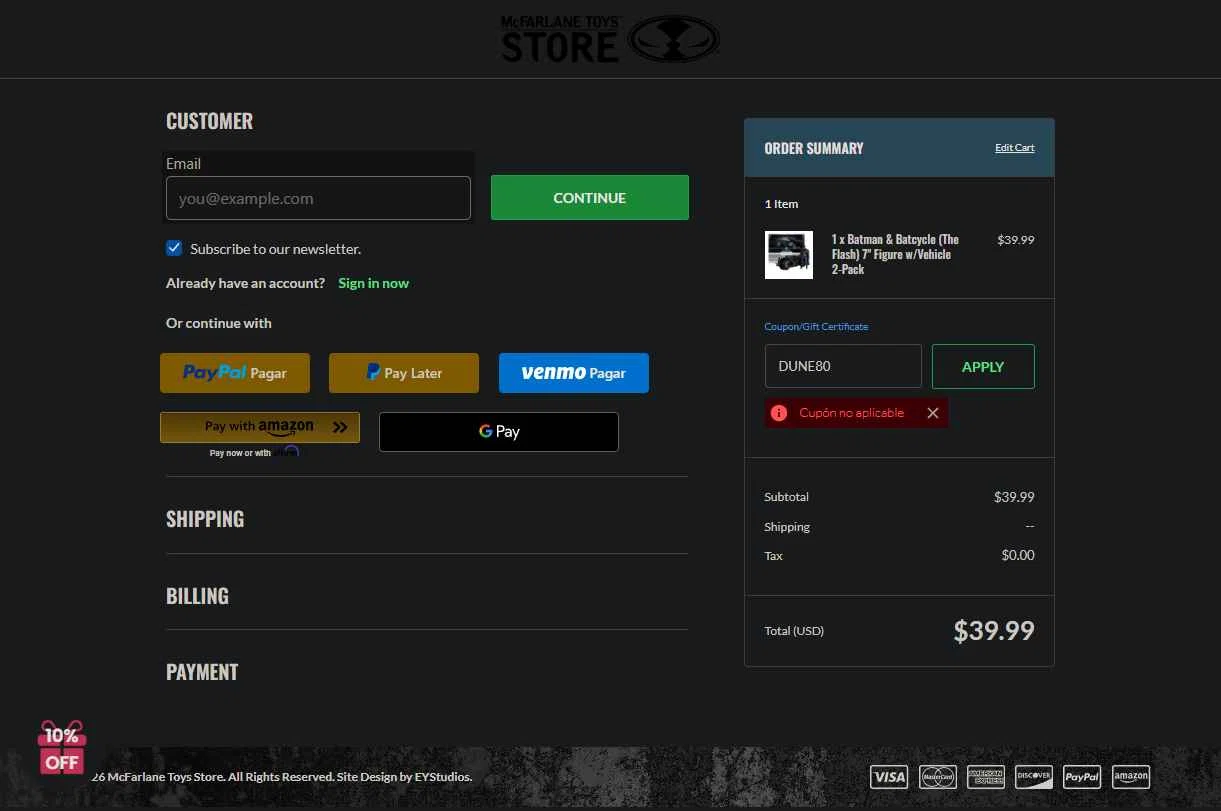
Task: Click the Batman & Batcycle product name
Action: [x=895, y=254]
